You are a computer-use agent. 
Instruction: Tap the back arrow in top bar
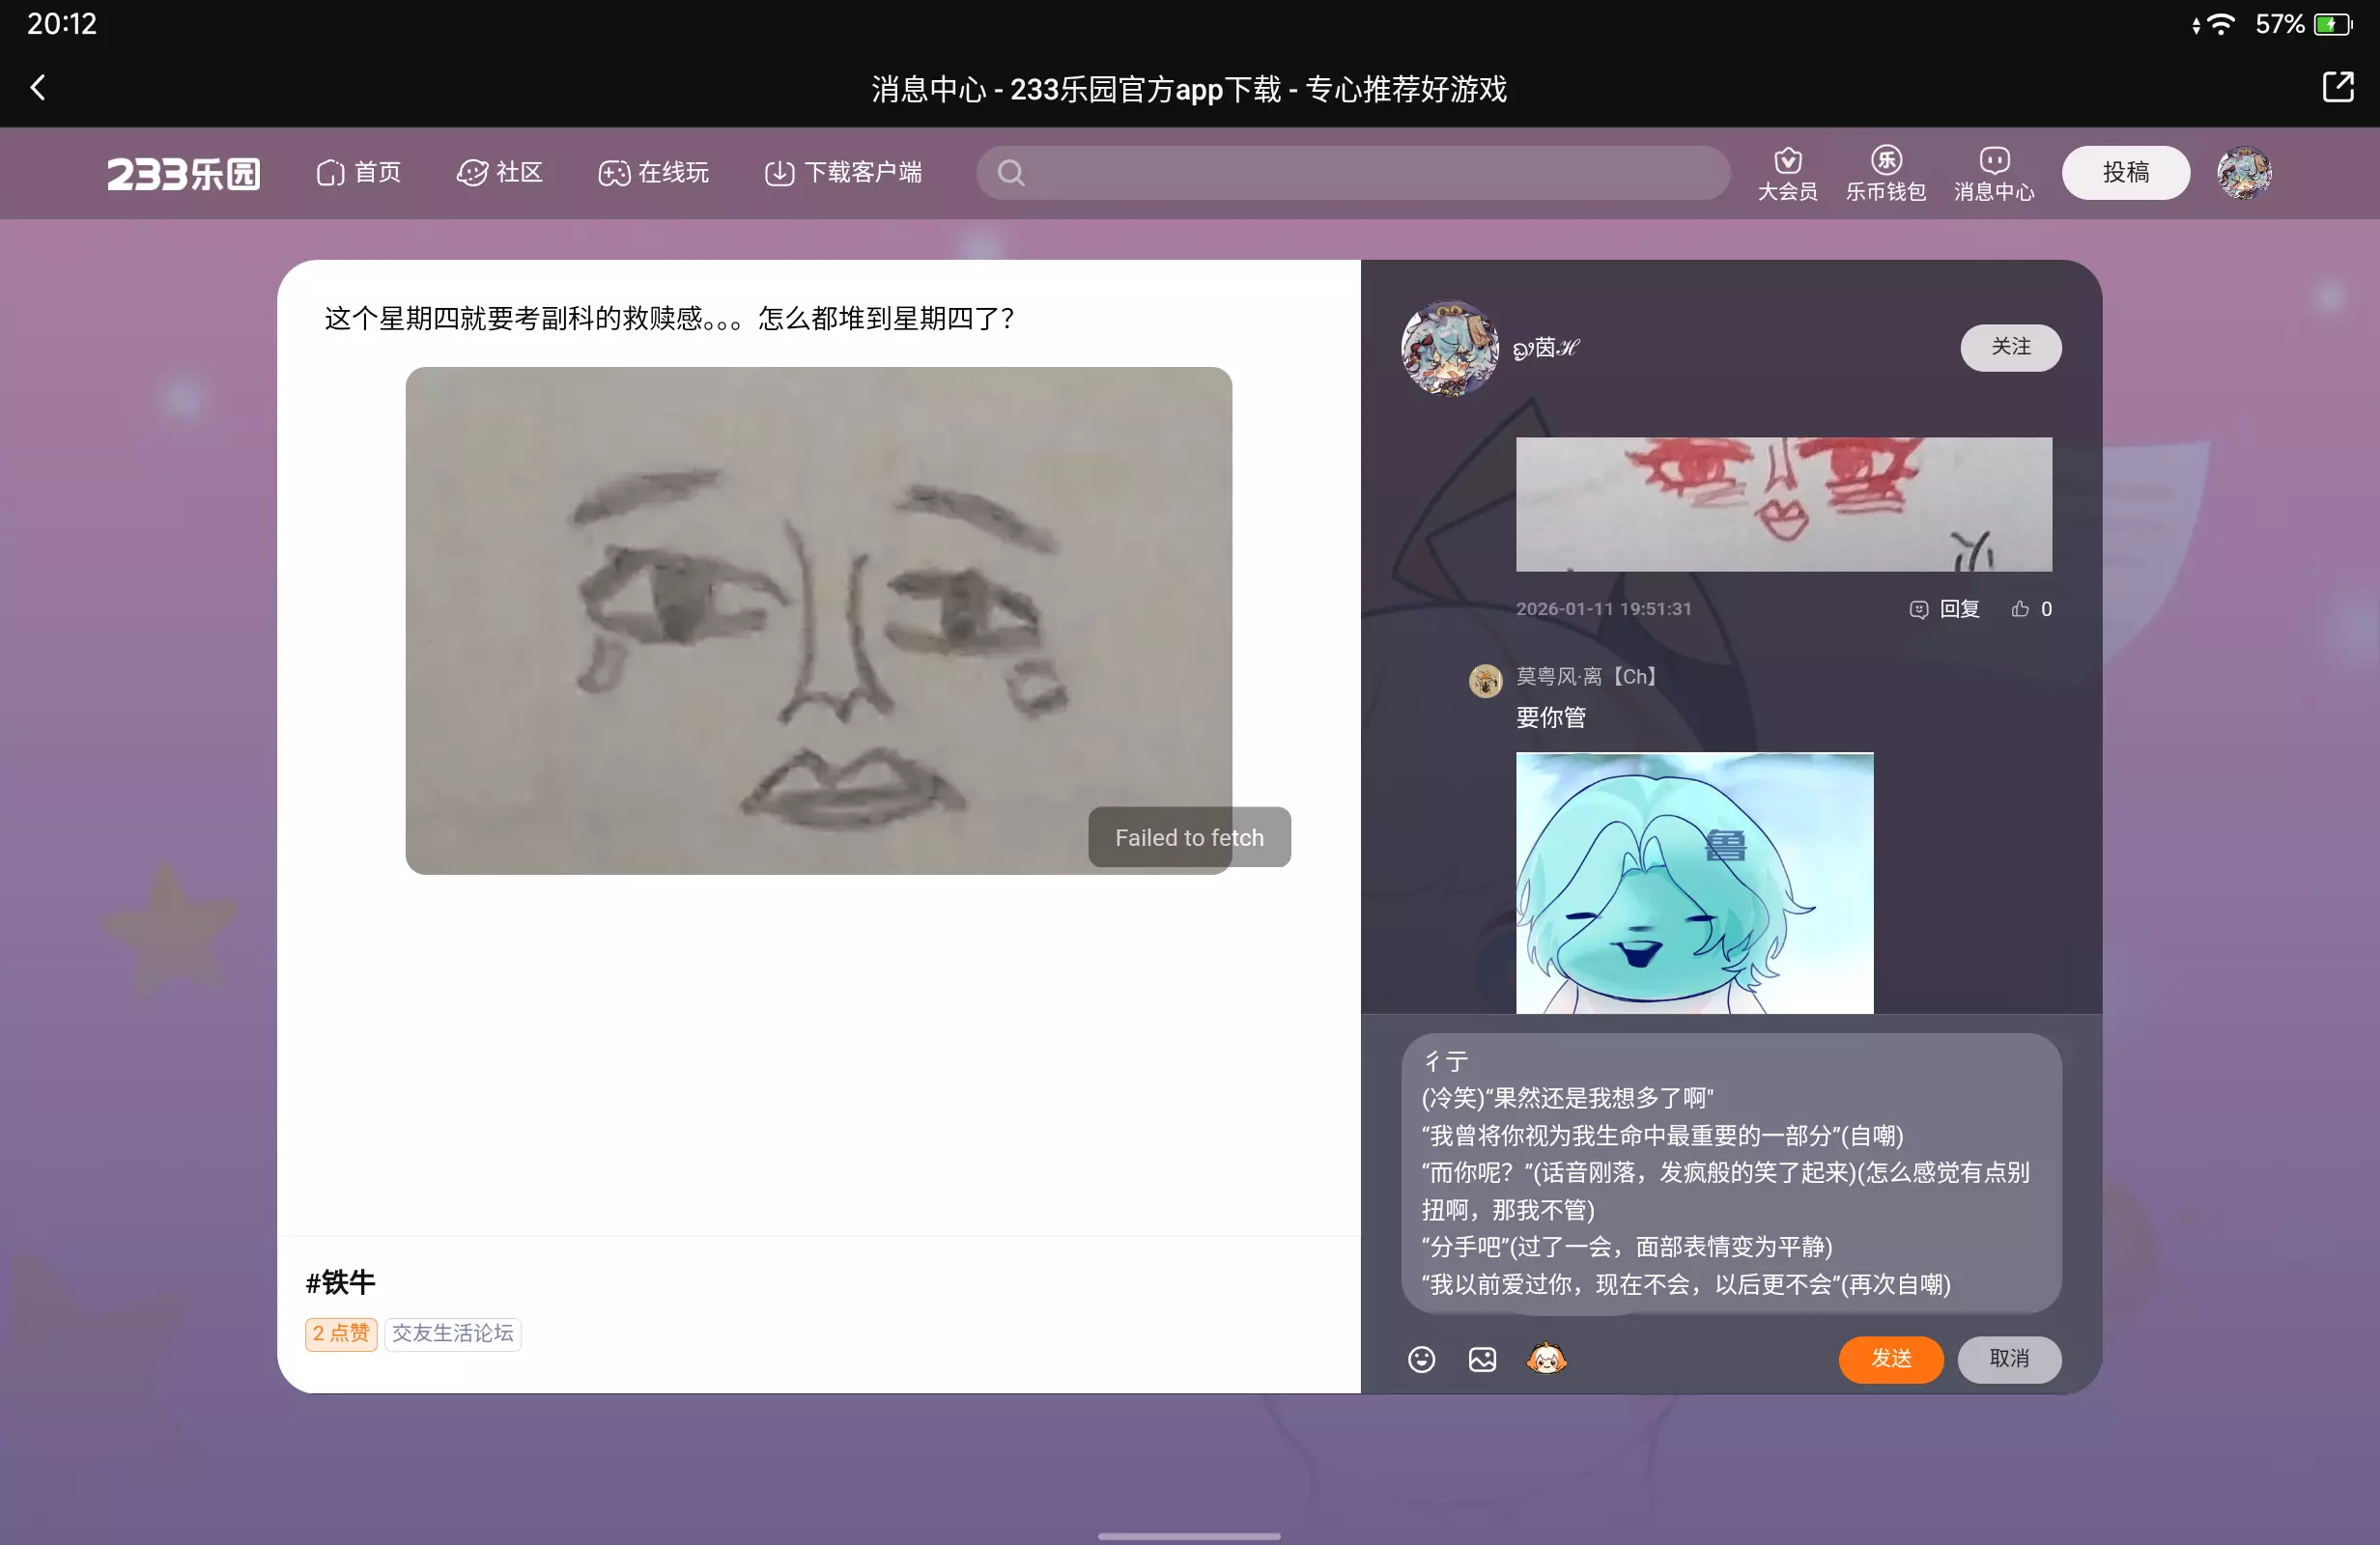pos(38,88)
